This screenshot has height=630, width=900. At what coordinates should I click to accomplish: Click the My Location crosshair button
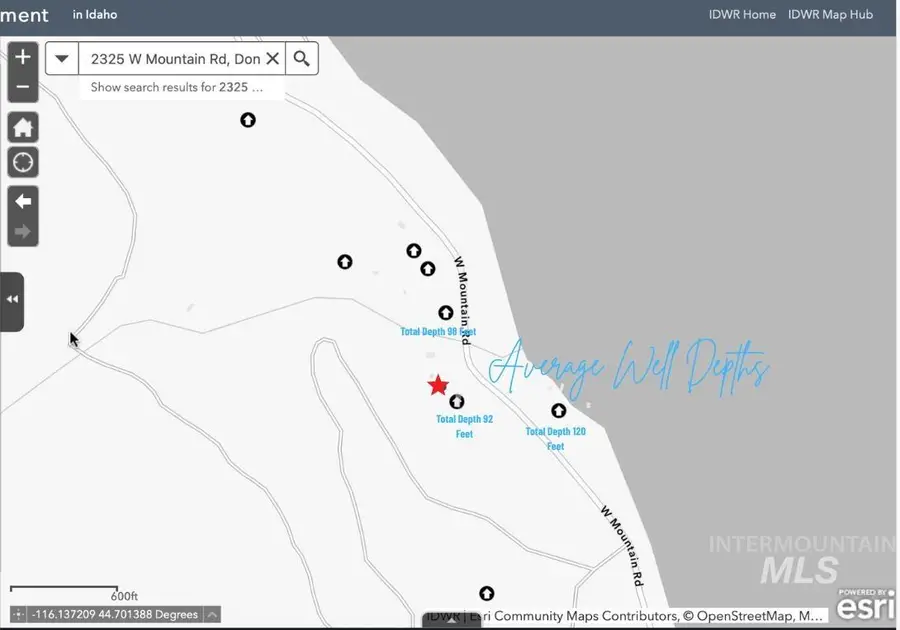(x=23, y=162)
